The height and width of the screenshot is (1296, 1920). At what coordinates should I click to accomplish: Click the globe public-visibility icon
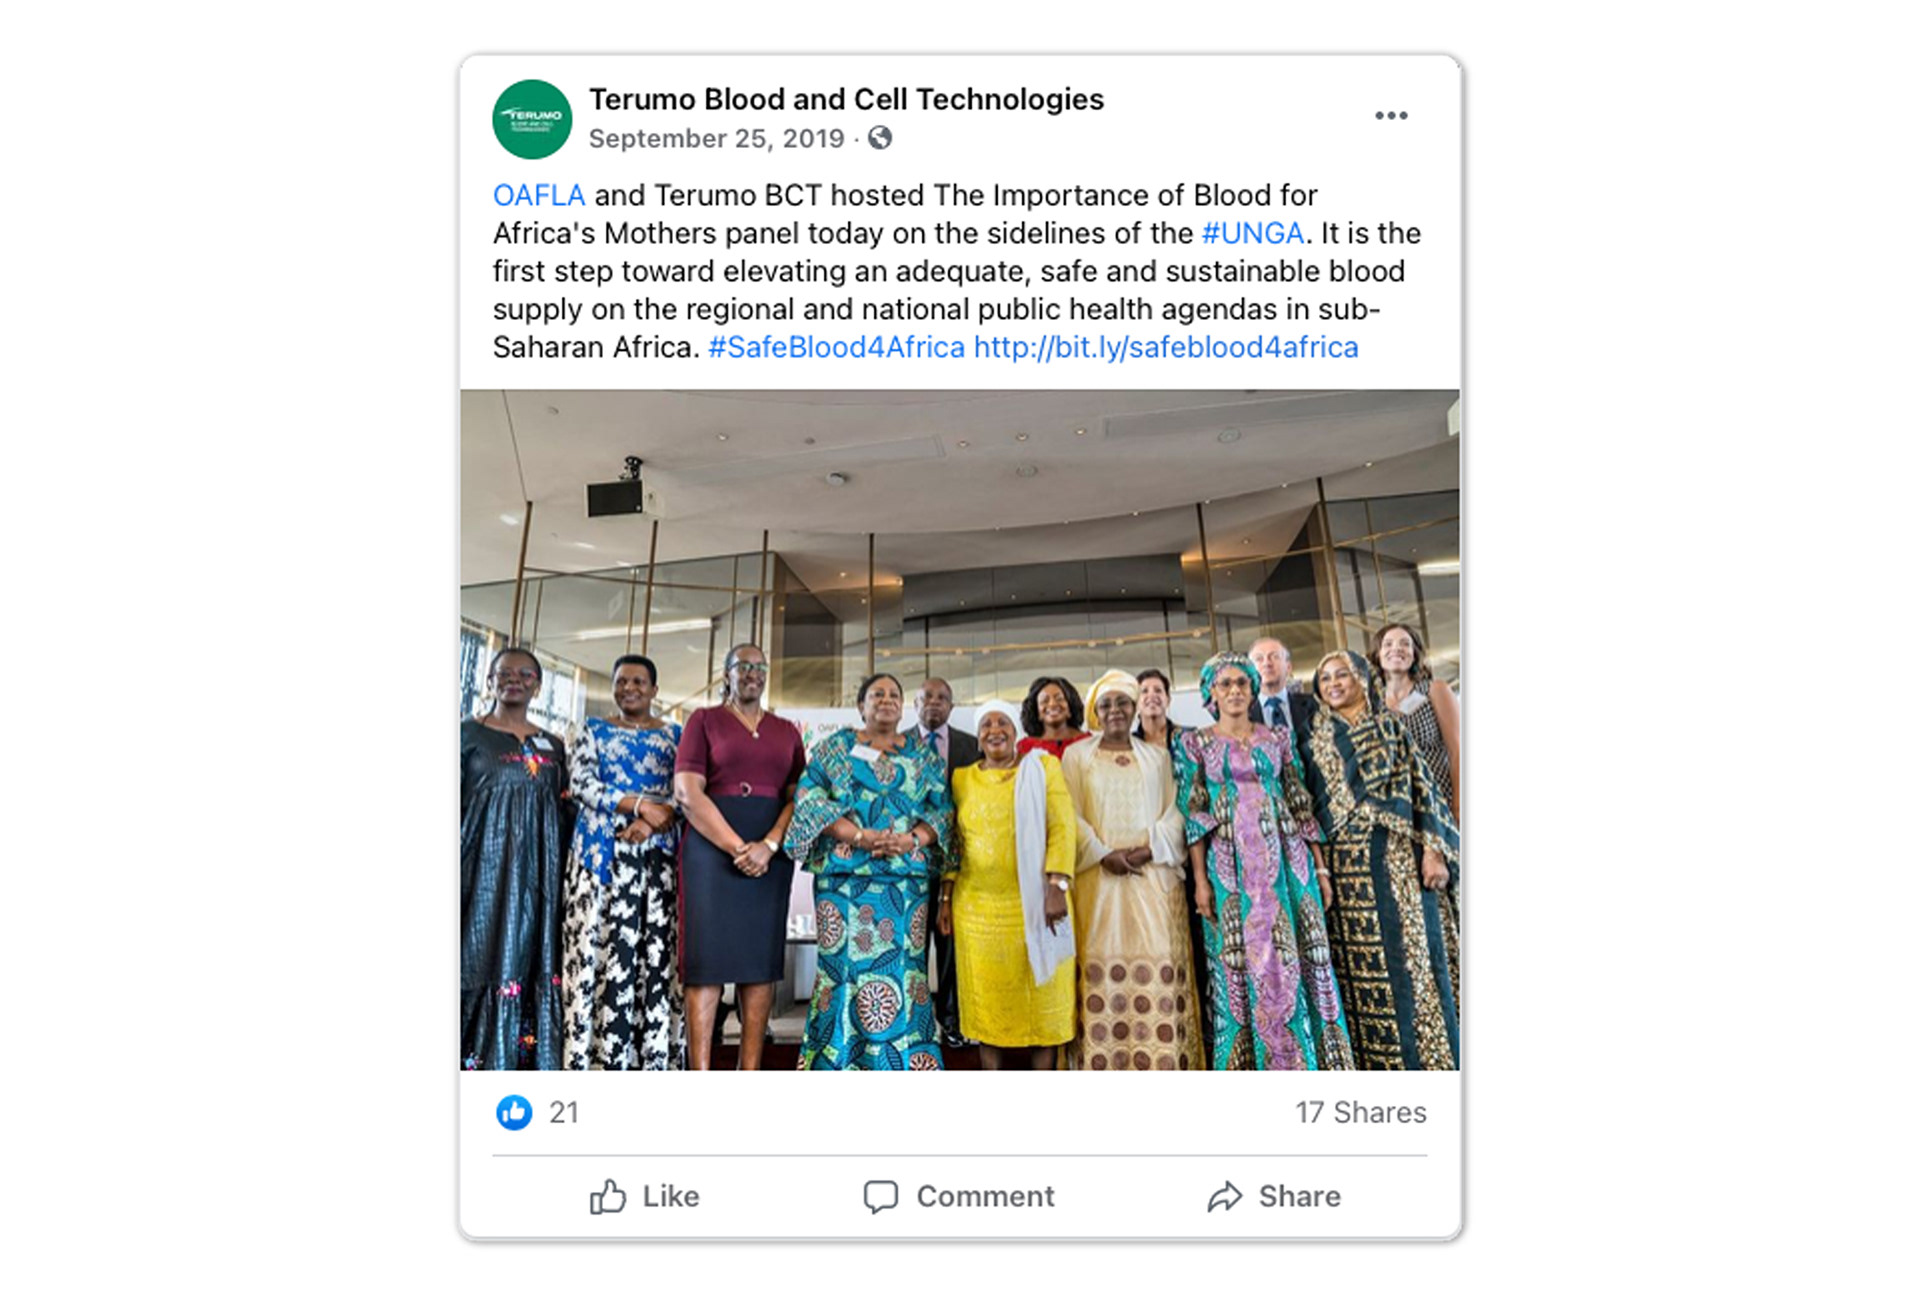[x=880, y=138]
